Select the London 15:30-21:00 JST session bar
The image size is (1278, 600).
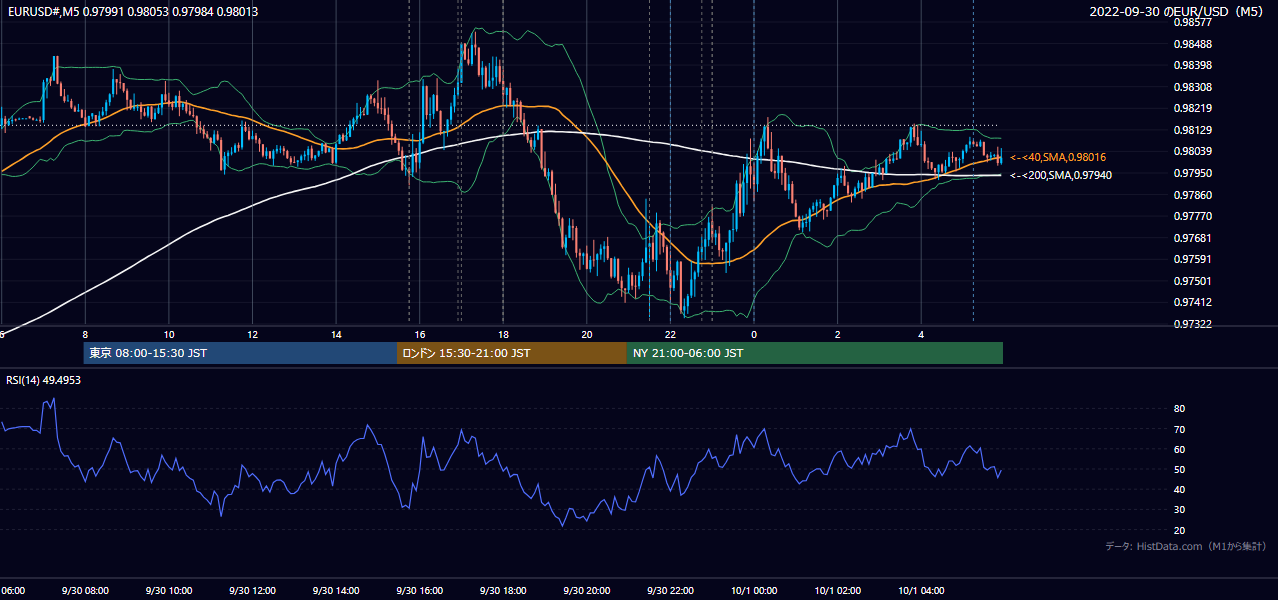click(512, 353)
